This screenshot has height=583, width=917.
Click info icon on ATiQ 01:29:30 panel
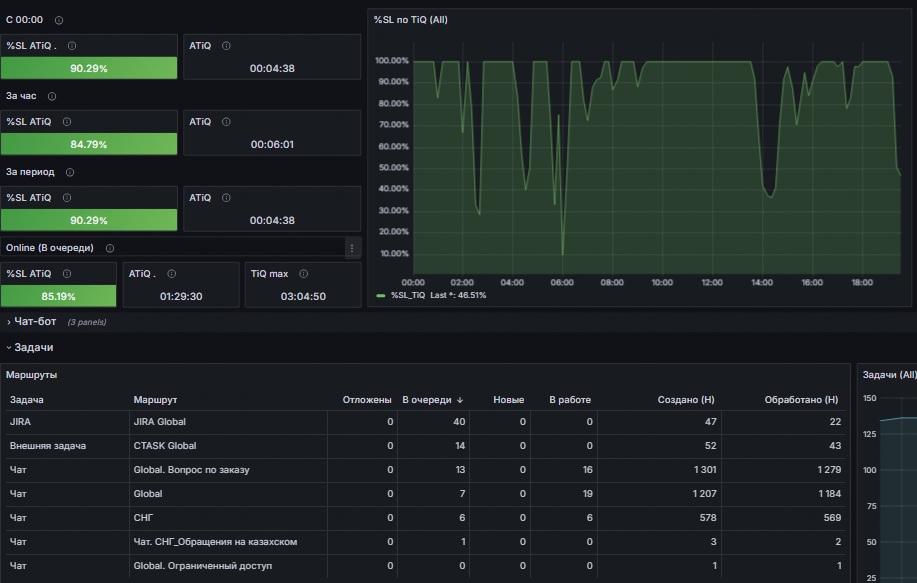[171, 274]
